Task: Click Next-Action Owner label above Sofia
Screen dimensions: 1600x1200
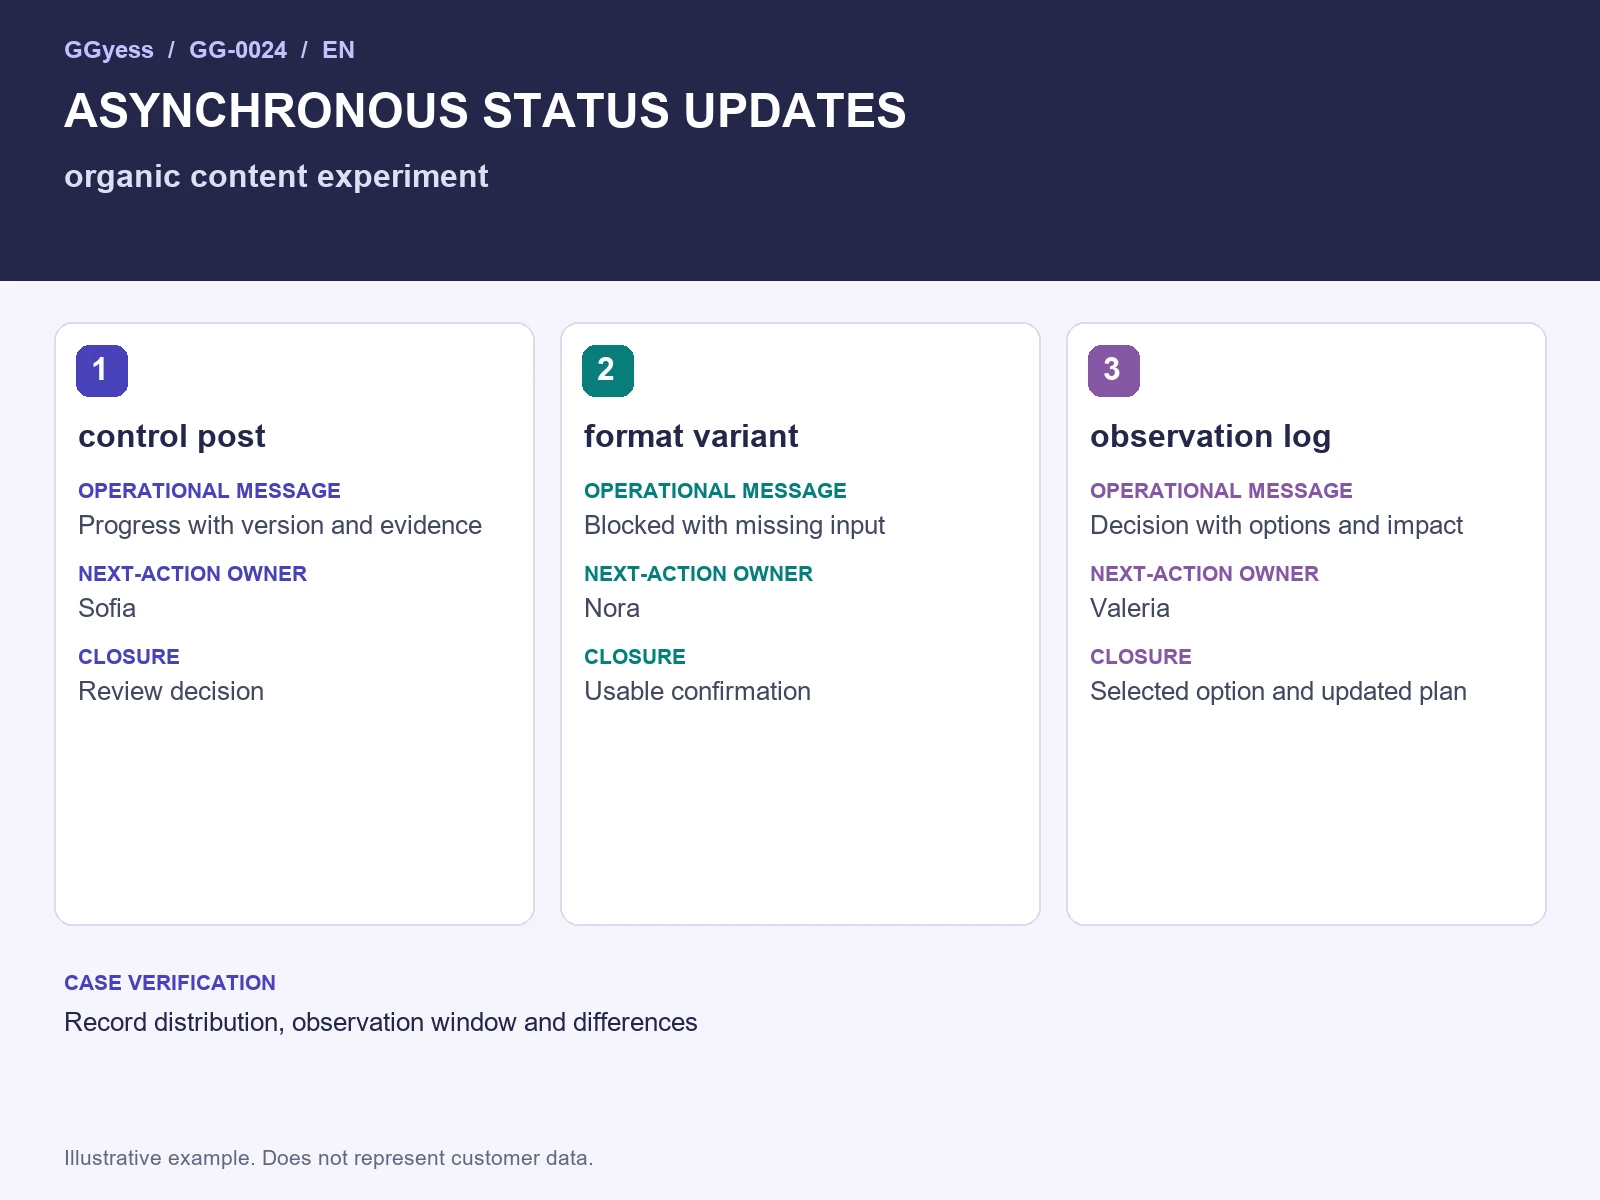Action: tap(192, 574)
